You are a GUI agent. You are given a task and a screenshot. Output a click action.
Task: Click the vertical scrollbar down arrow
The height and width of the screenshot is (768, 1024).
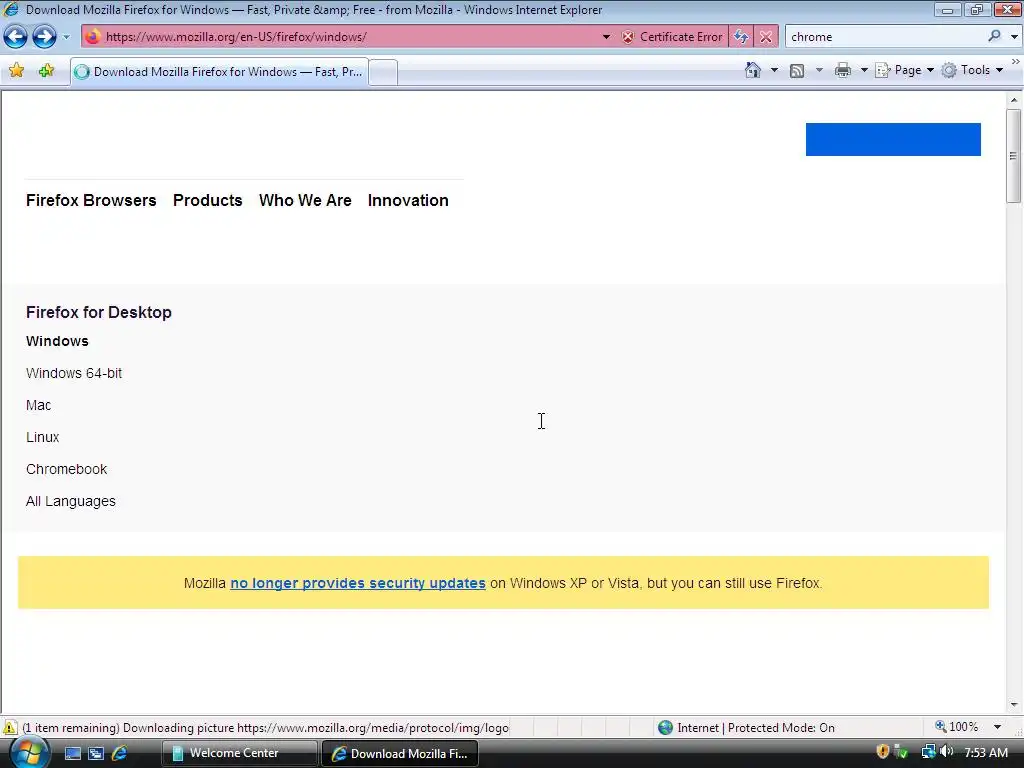[x=1014, y=705]
